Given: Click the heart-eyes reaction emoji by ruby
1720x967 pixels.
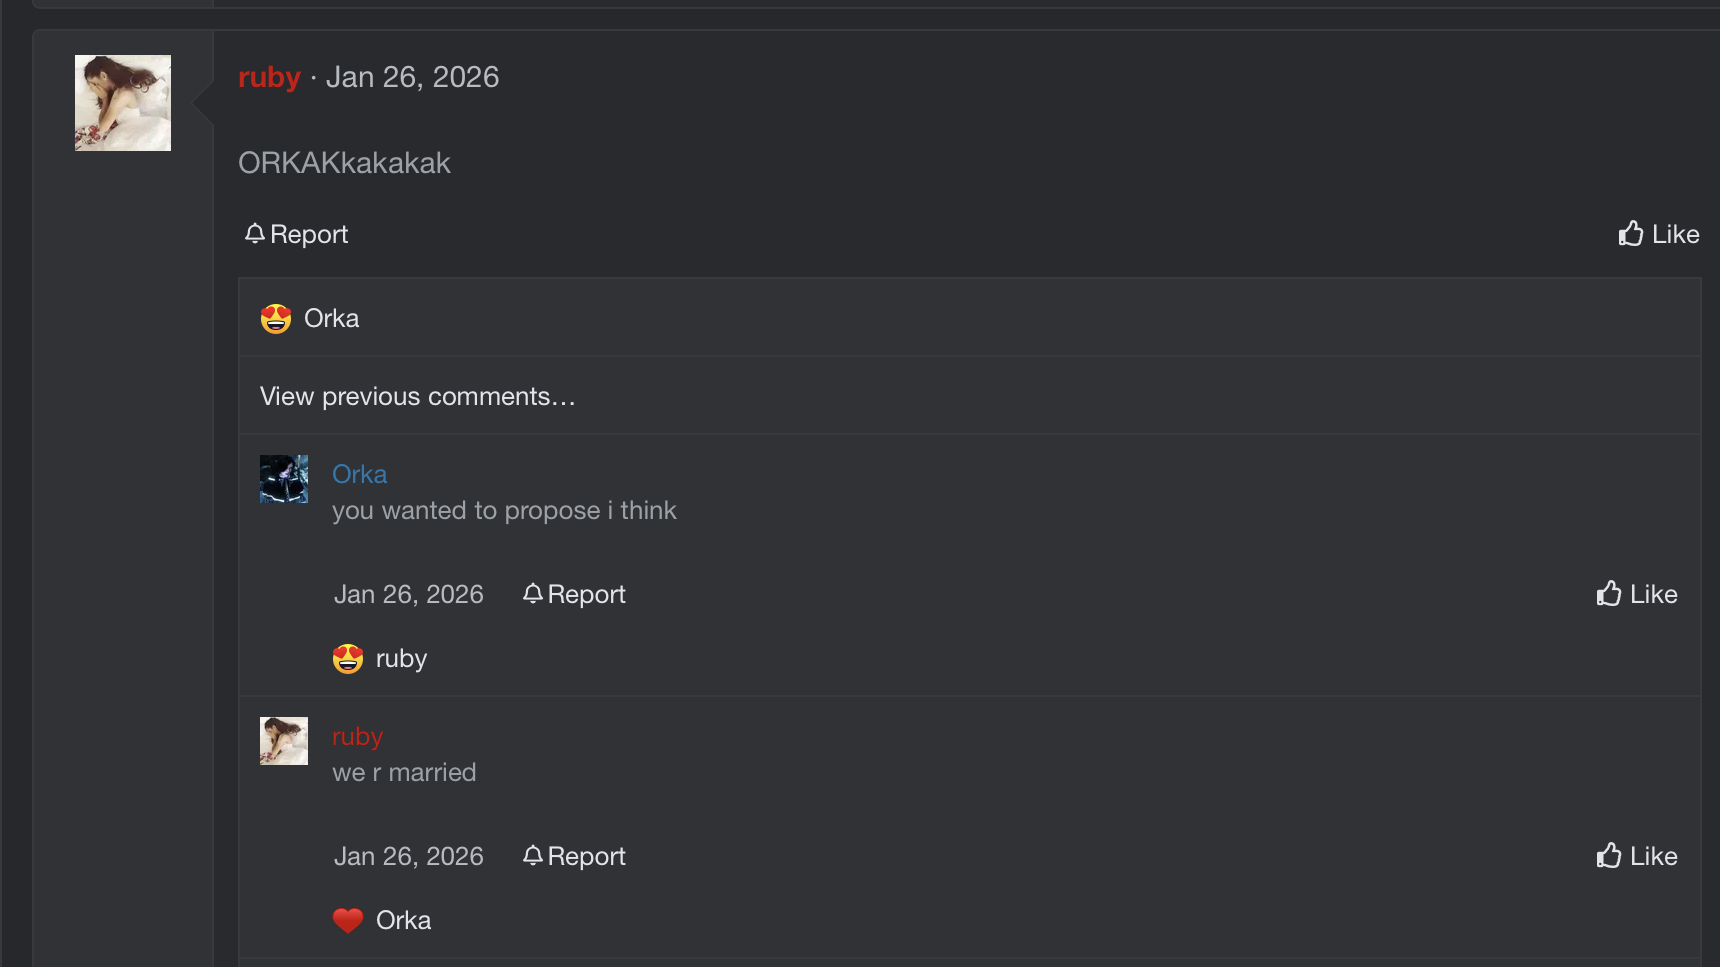Looking at the screenshot, I should click(348, 659).
